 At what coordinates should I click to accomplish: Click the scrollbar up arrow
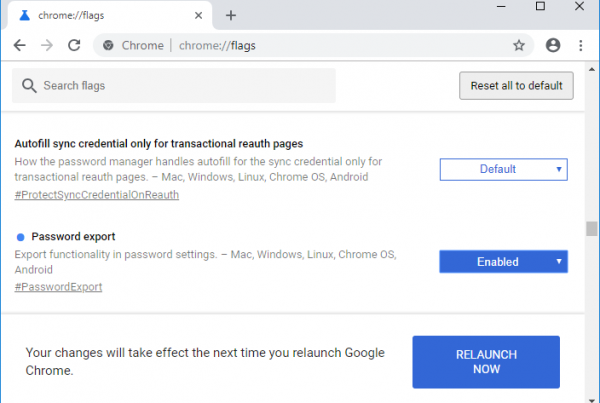point(592,70)
